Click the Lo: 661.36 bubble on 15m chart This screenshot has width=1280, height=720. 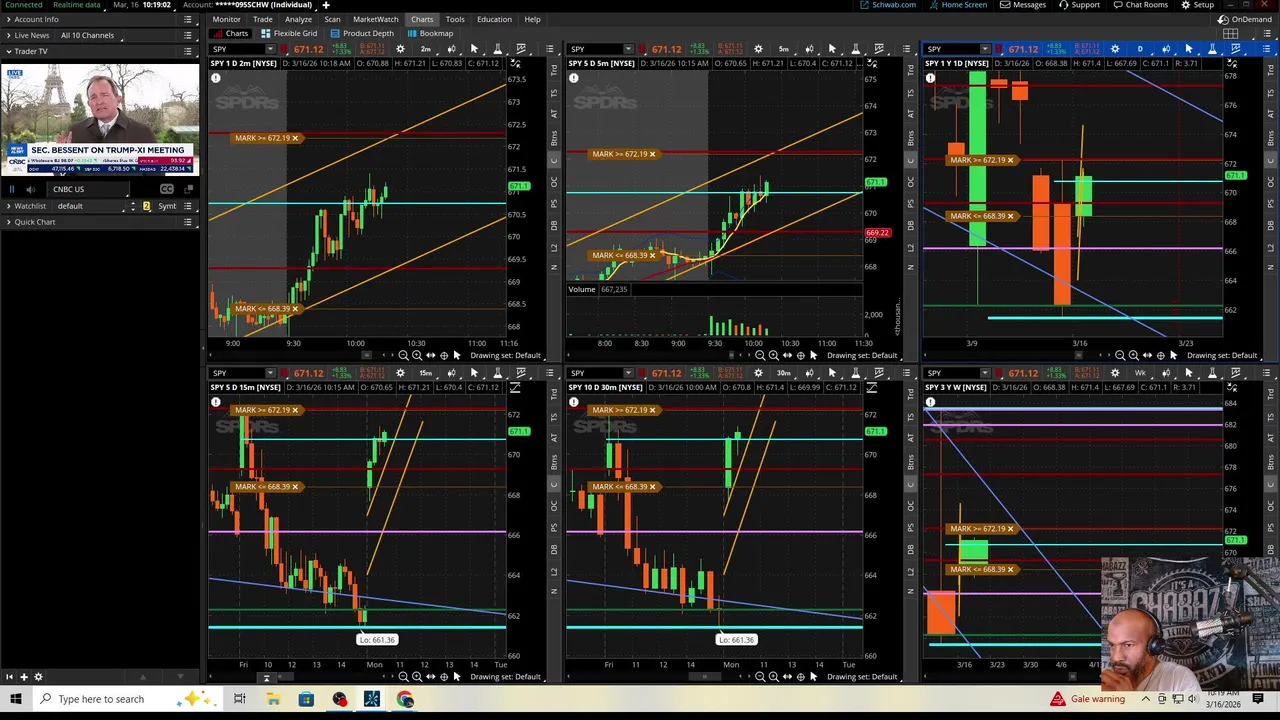click(377, 640)
